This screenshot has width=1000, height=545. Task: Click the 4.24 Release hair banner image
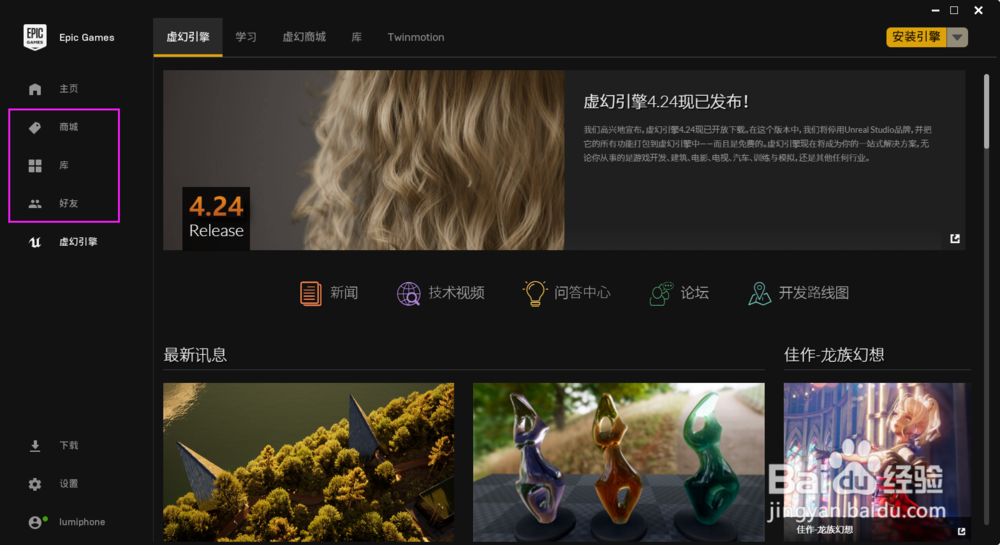tap(364, 160)
